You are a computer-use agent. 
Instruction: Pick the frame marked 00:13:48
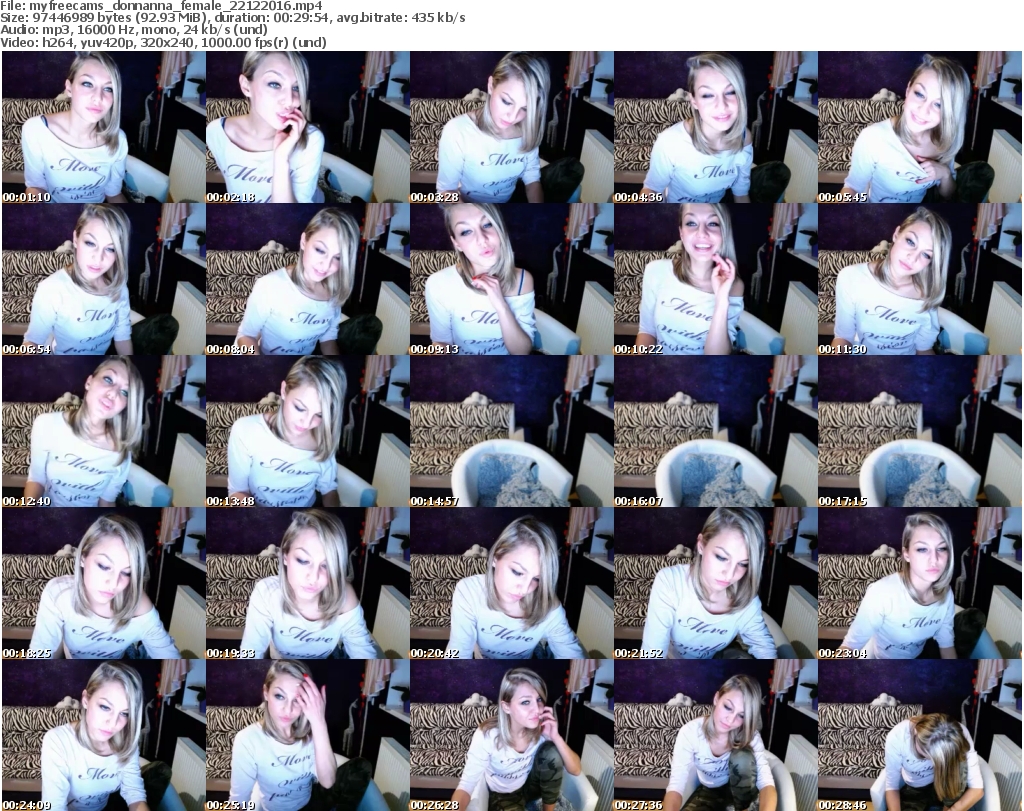308,431
